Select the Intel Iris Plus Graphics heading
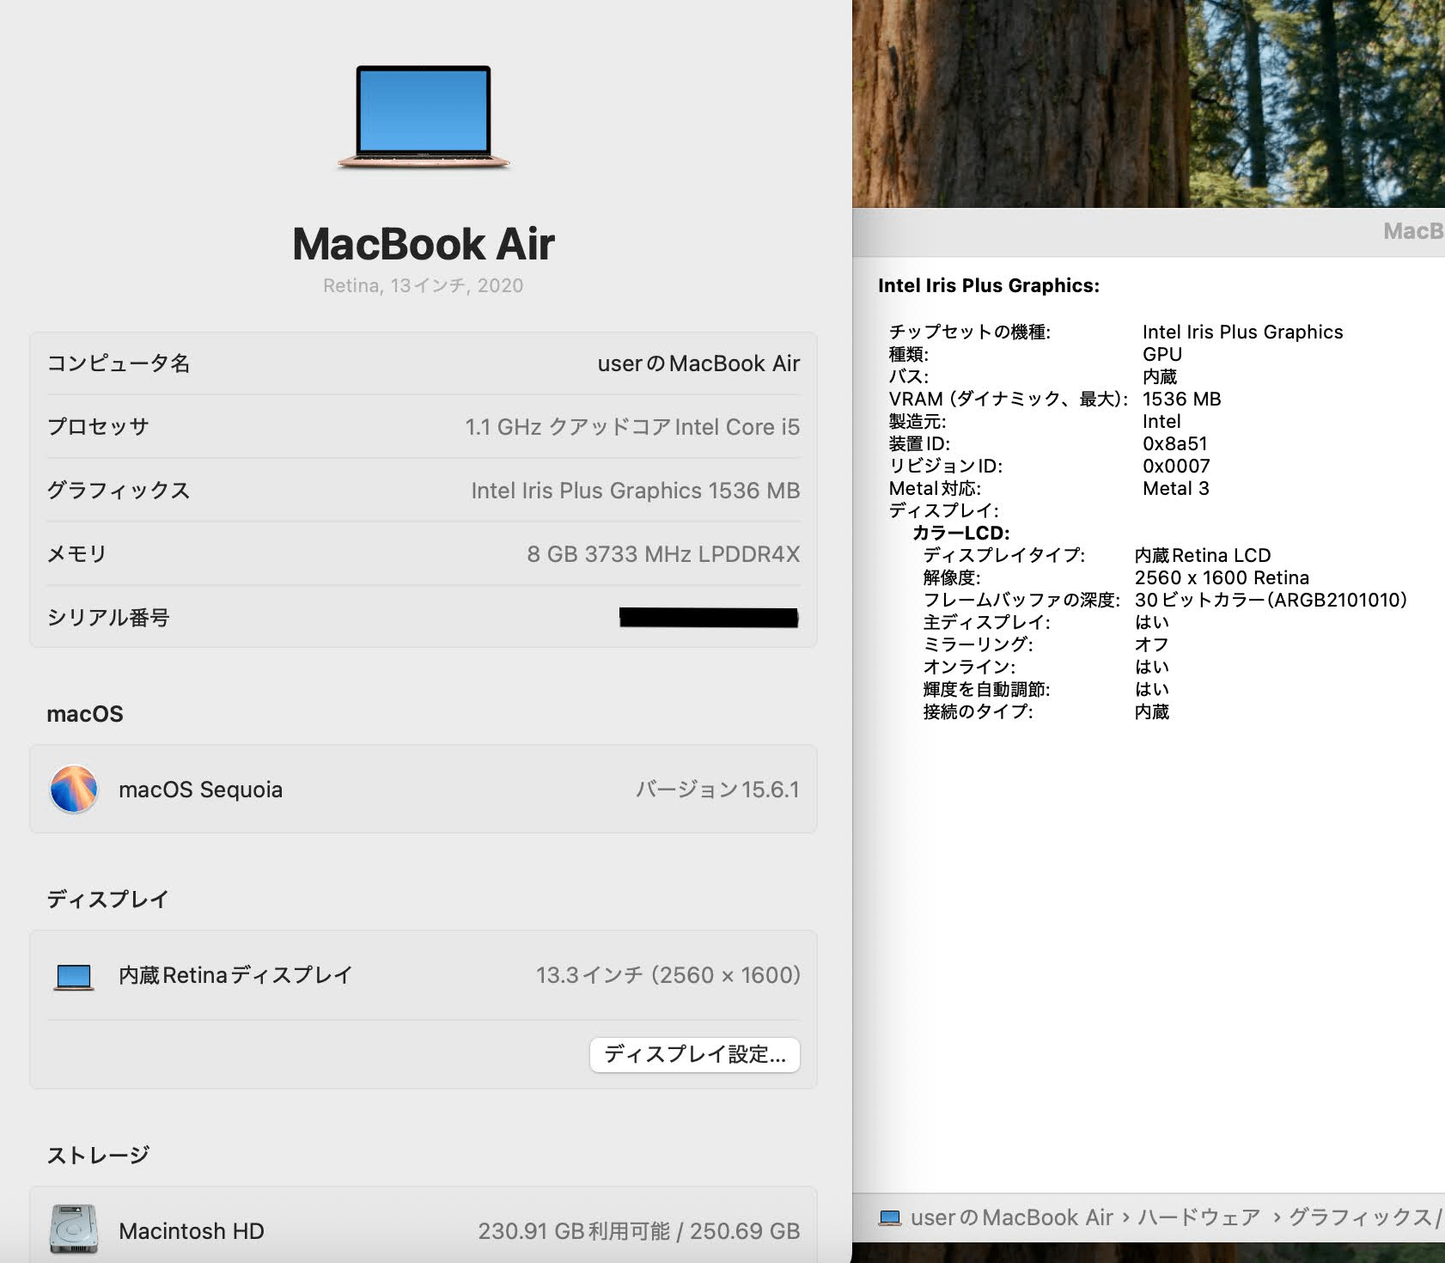This screenshot has height=1263, width=1445. [x=988, y=285]
